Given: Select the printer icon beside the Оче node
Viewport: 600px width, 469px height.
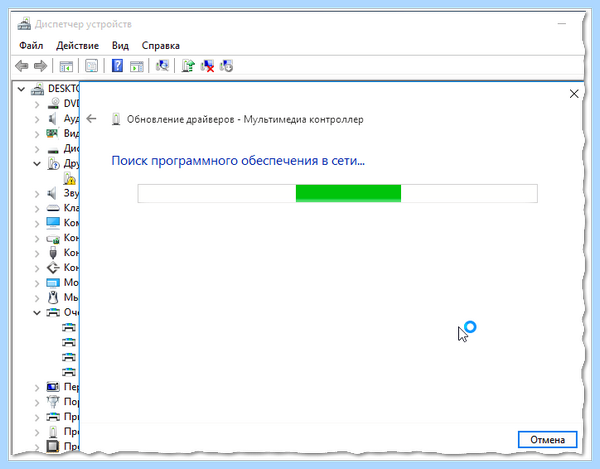Looking at the screenshot, I should 53,313.
